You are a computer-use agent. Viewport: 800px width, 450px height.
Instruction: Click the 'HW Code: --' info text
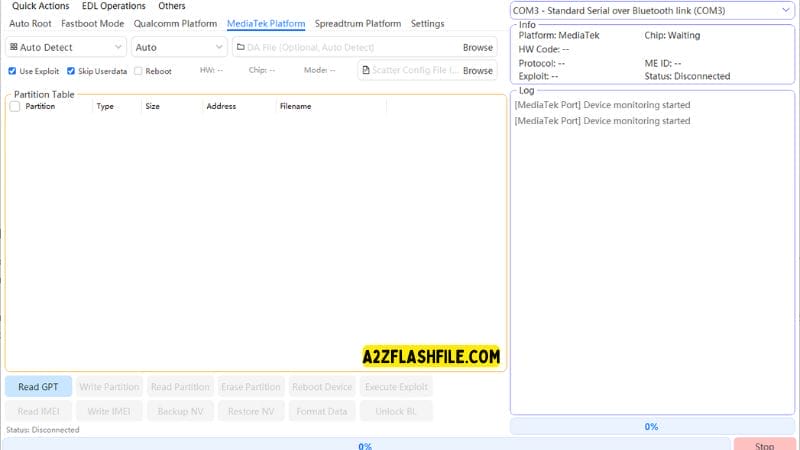click(x=543, y=49)
